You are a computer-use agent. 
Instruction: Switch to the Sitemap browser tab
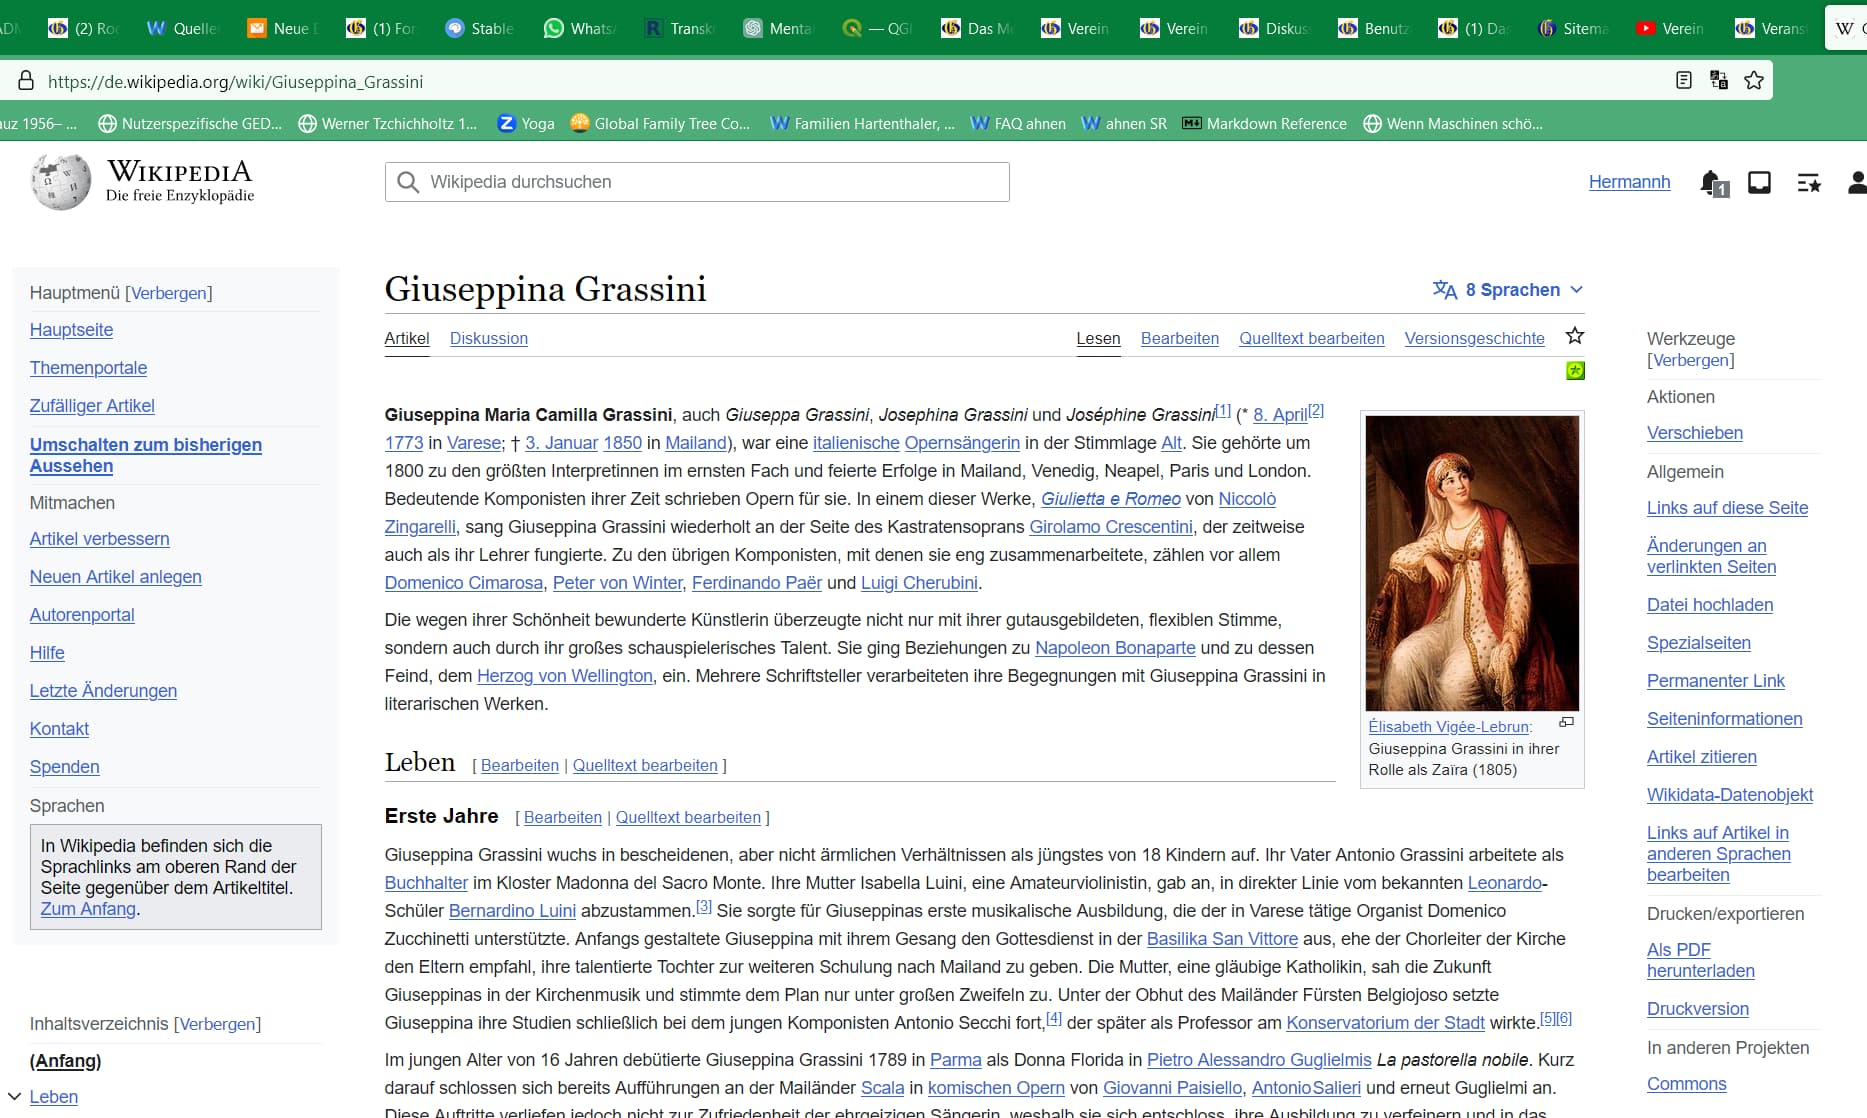(x=1572, y=28)
